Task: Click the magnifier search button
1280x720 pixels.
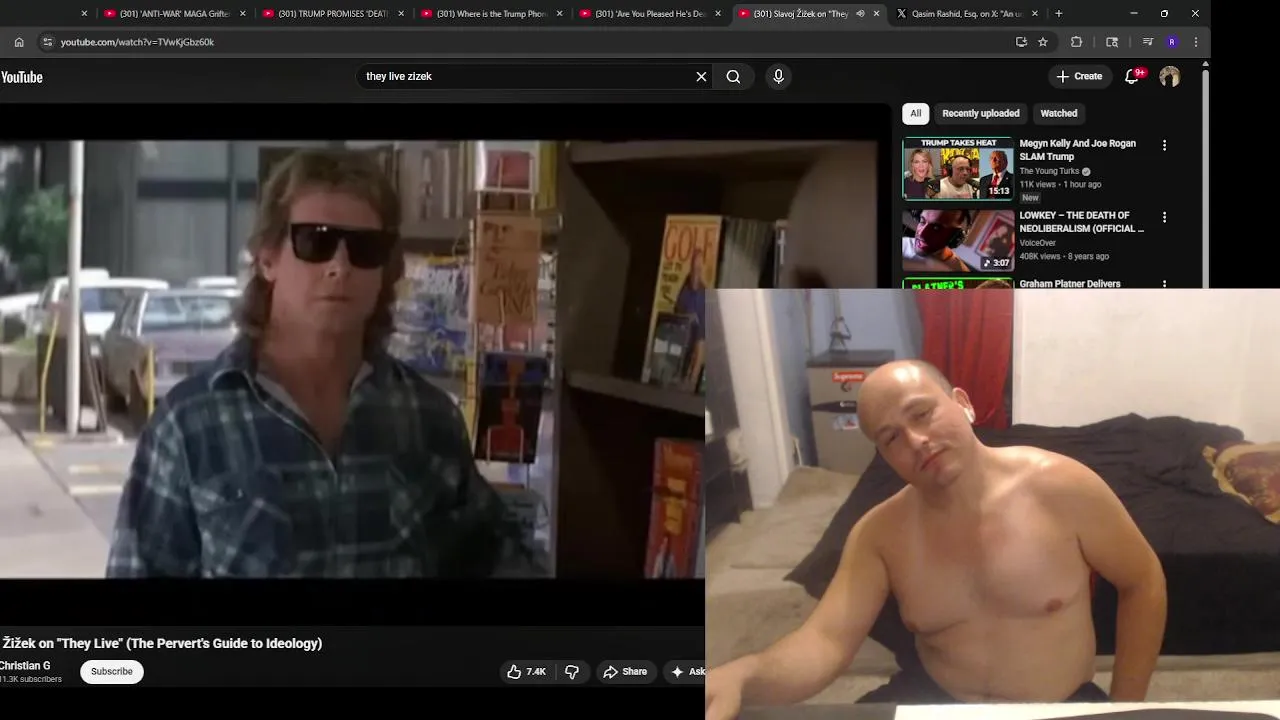Action: pyautogui.click(x=733, y=77)
